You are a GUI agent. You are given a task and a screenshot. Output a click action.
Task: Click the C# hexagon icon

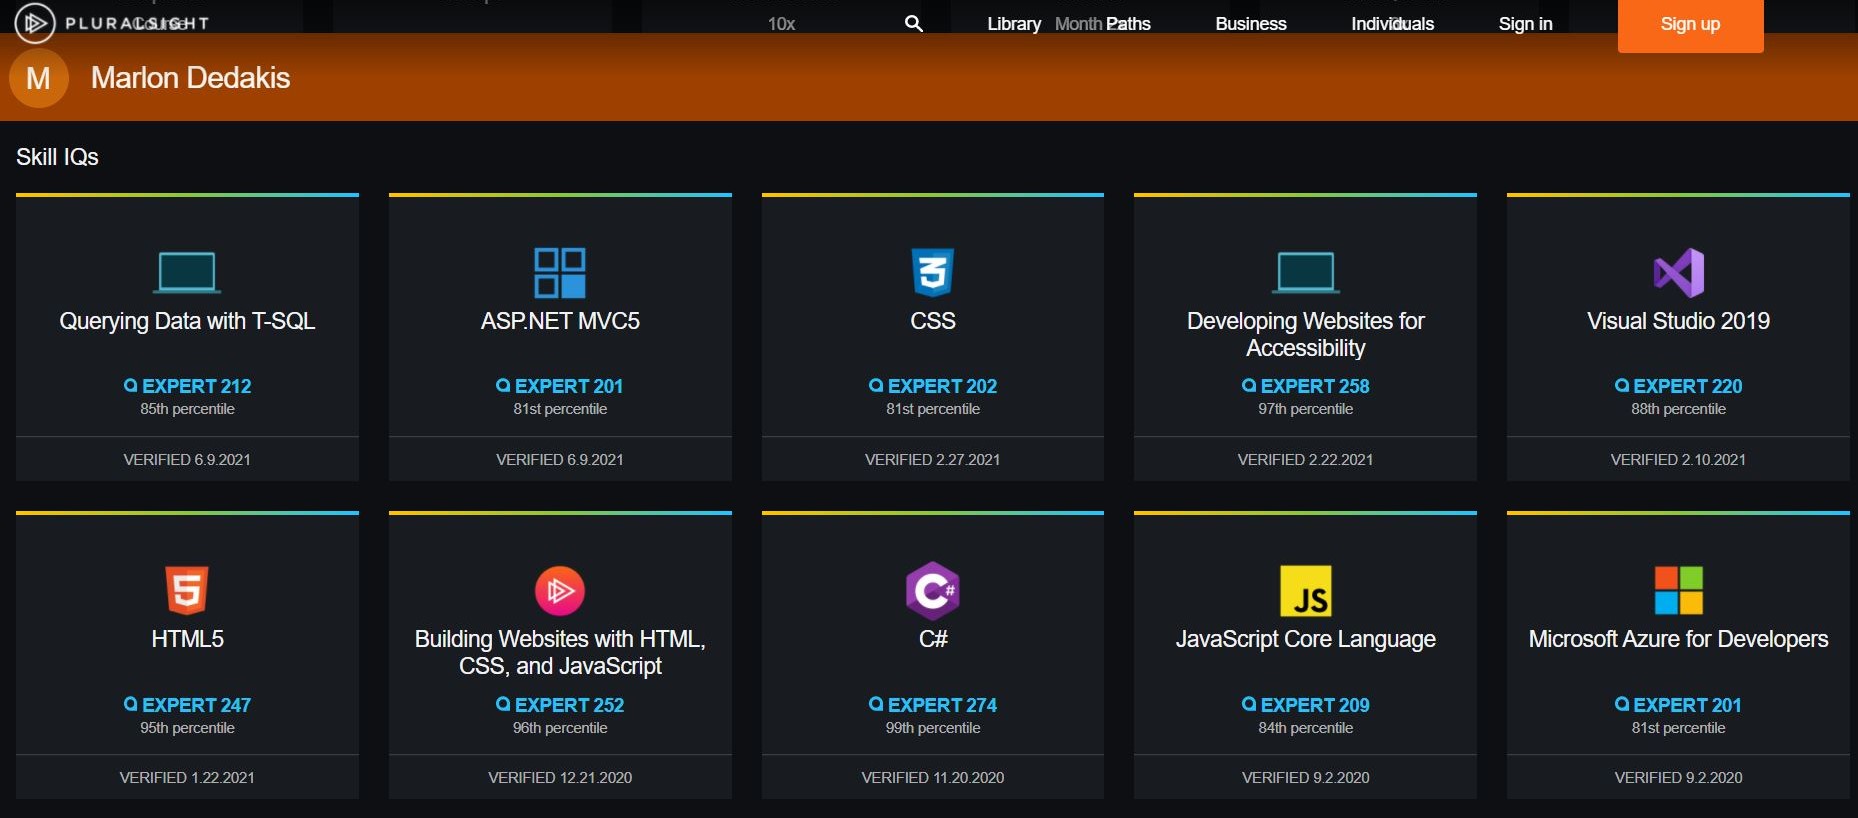933,590
